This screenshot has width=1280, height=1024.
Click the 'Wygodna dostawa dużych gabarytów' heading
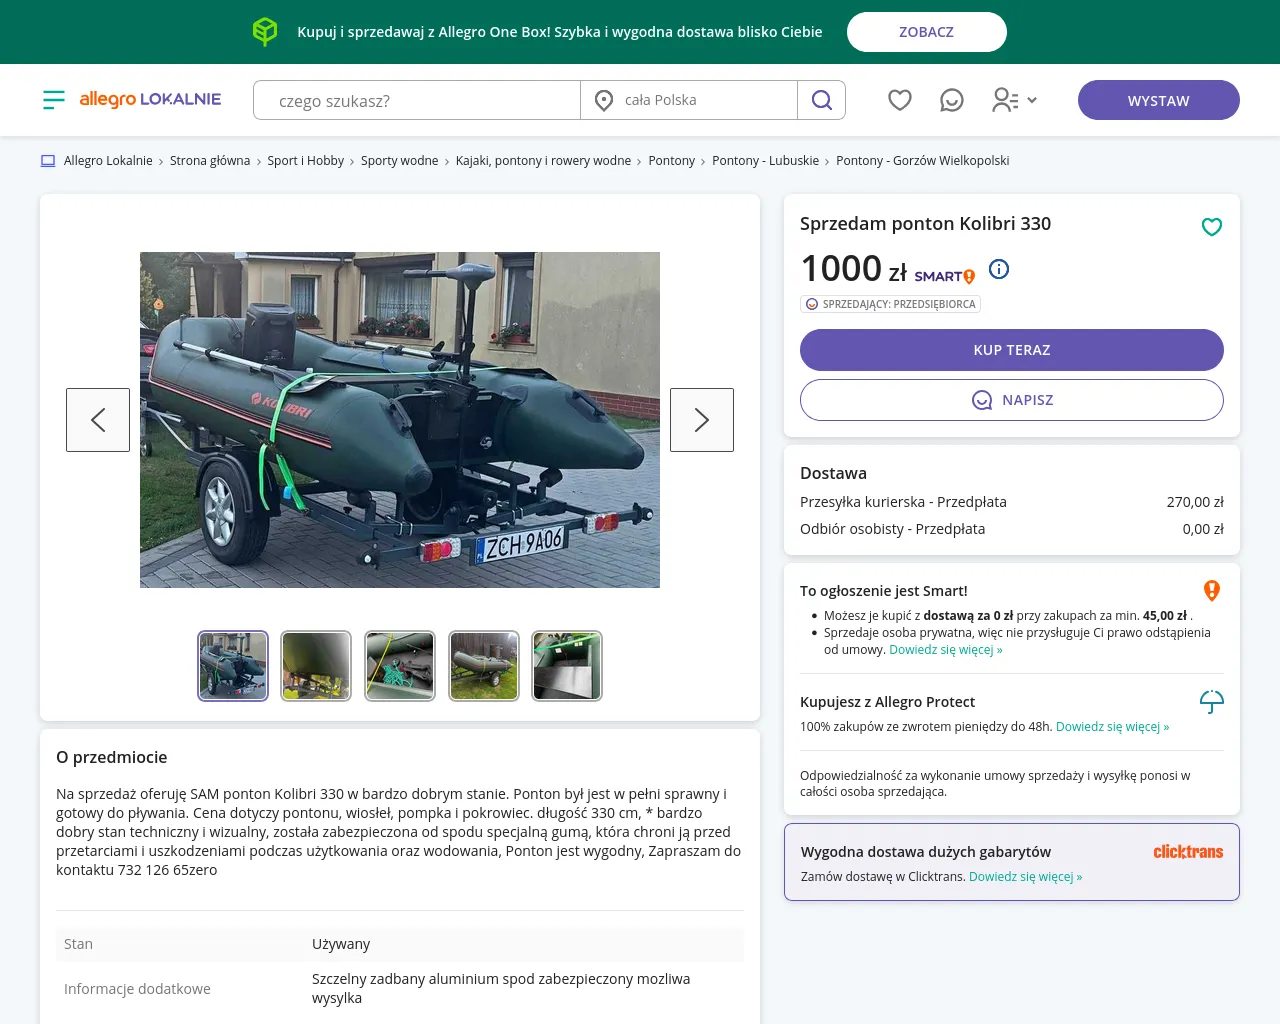[x=926, y=852]
